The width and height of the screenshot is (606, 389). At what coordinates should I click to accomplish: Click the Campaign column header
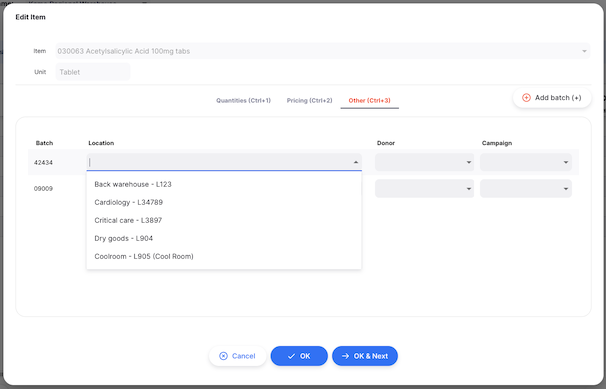click(x=497, y=143)
